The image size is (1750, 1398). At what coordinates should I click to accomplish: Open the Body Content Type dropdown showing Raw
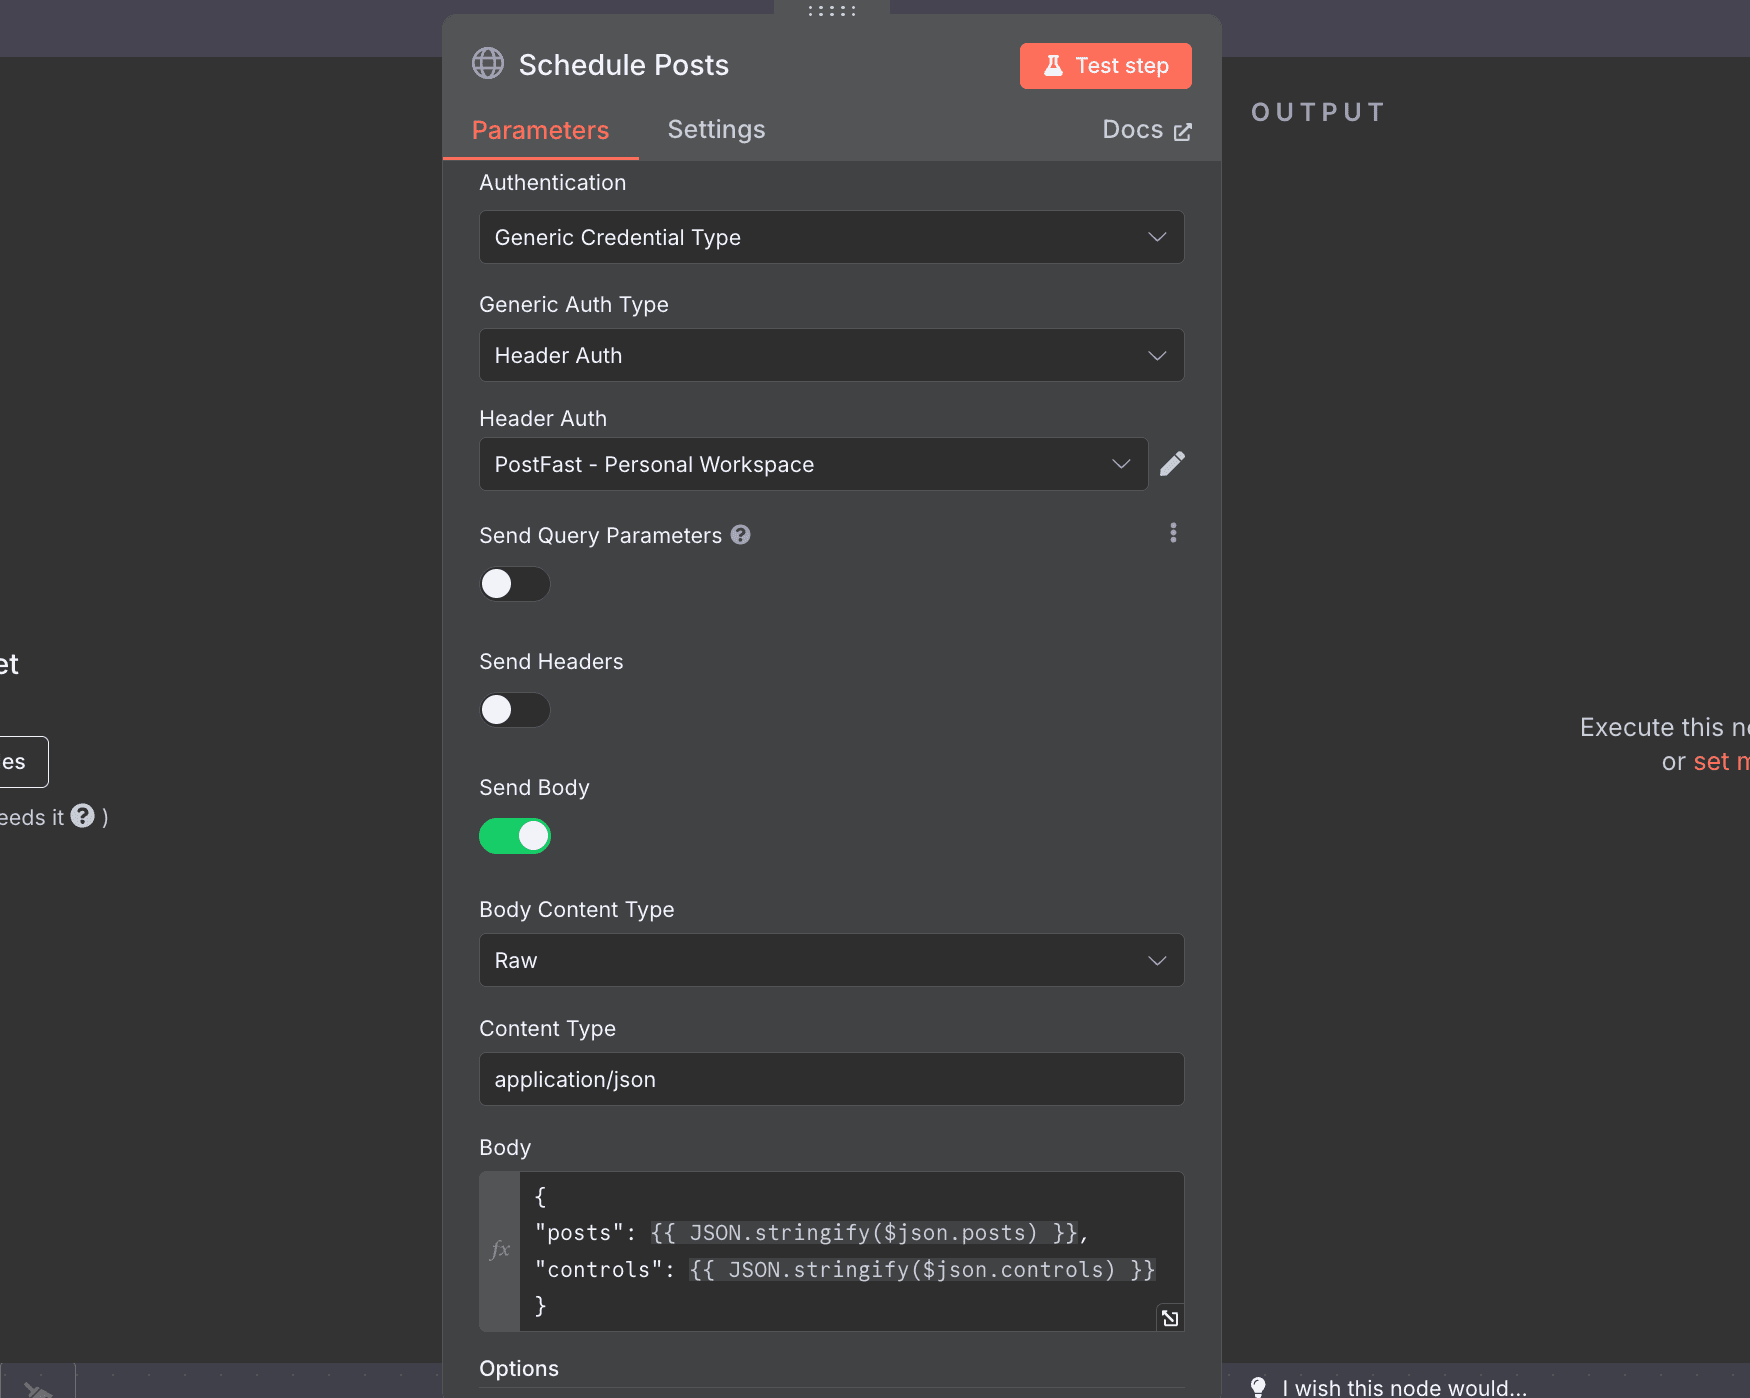tap(831, 960)
